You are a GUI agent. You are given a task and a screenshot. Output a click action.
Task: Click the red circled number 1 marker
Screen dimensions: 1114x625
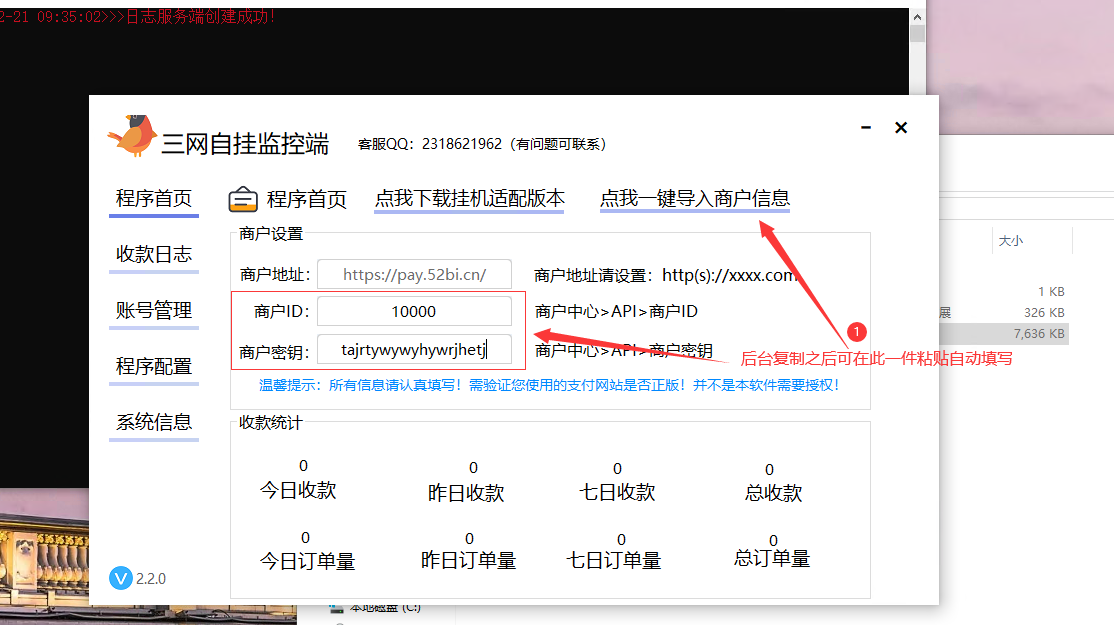pos(856,331)
